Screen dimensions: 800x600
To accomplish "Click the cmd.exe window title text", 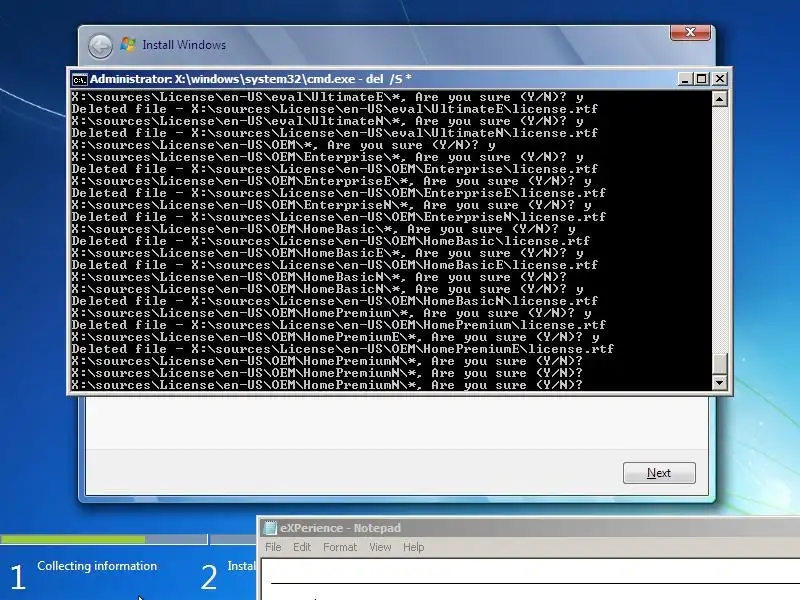I will pos(251,79).
